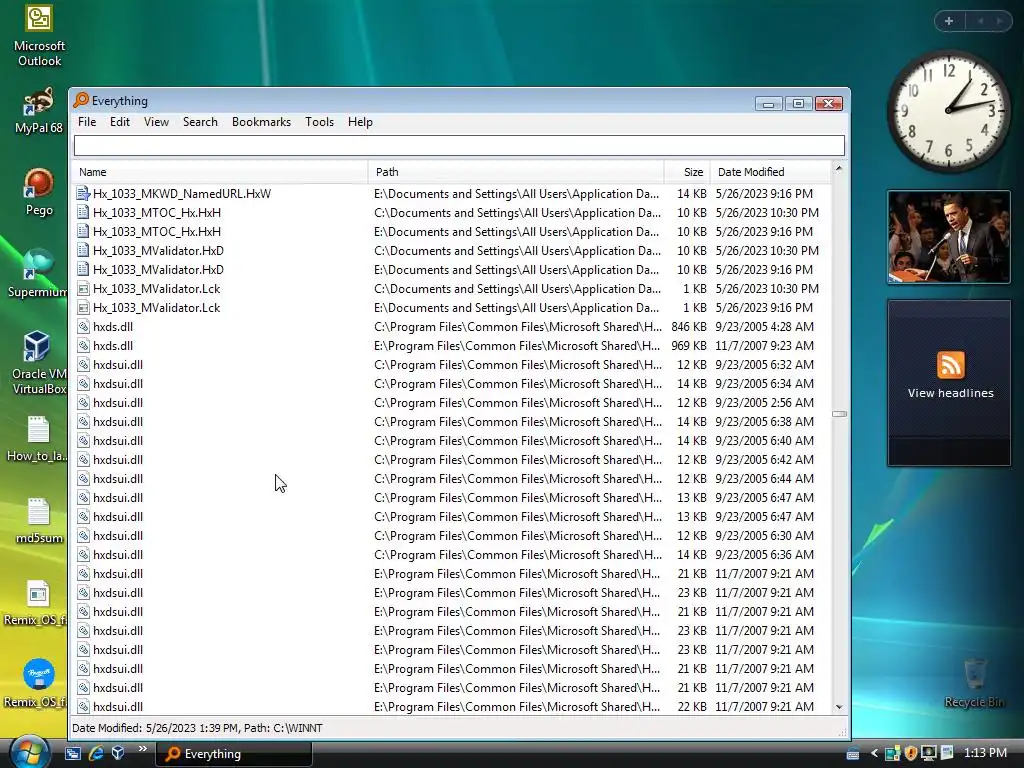Open the Bookmarks menu

(261, 122)
